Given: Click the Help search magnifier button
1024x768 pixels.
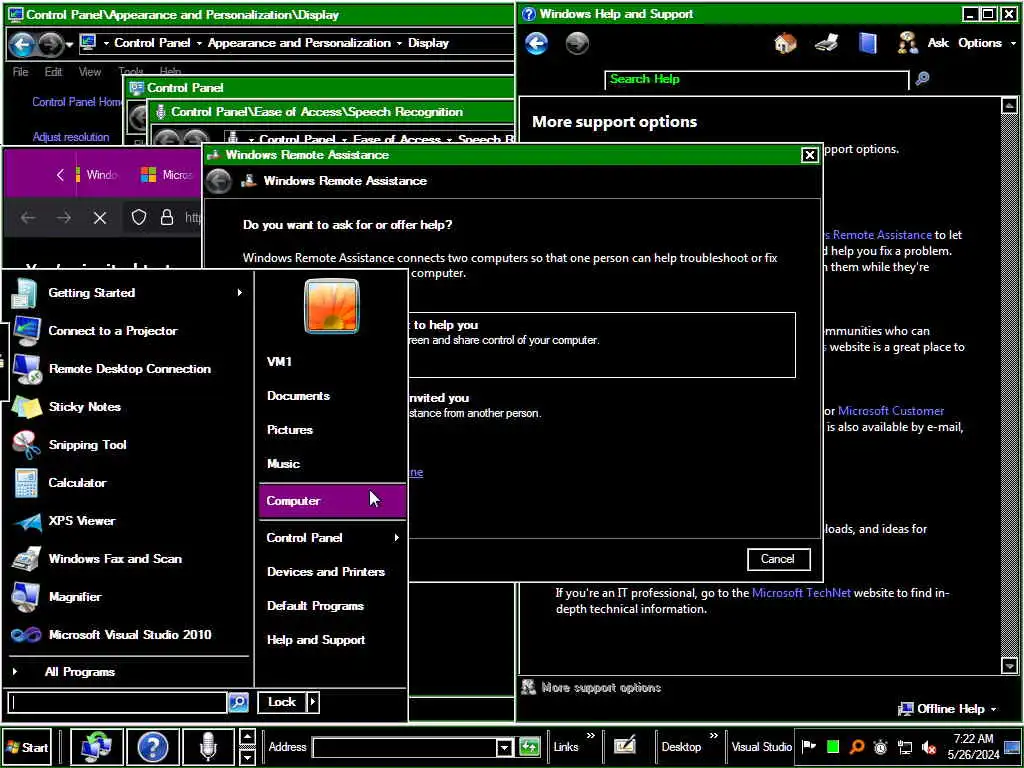Looking at the screenshot, I should pos(922,79).
